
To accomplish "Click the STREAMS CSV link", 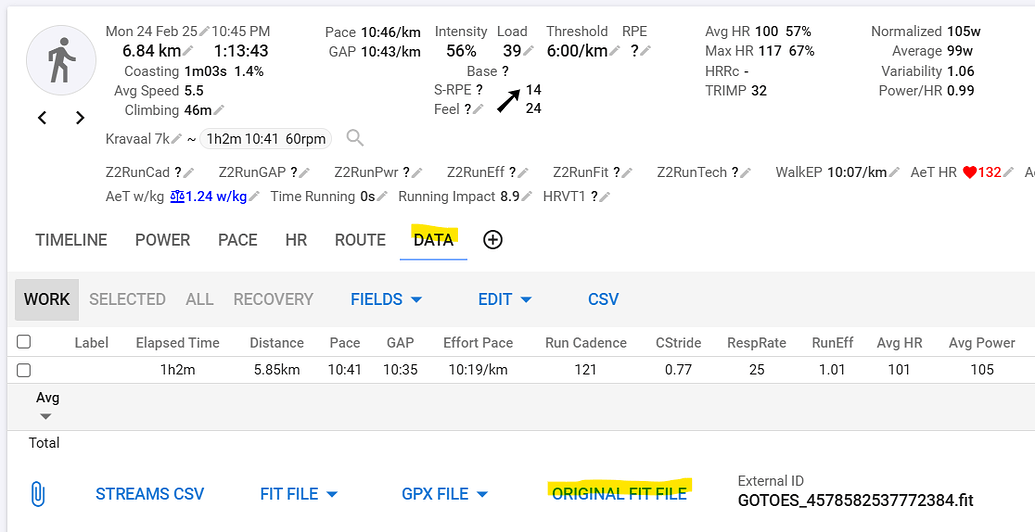I will point(150,494).
